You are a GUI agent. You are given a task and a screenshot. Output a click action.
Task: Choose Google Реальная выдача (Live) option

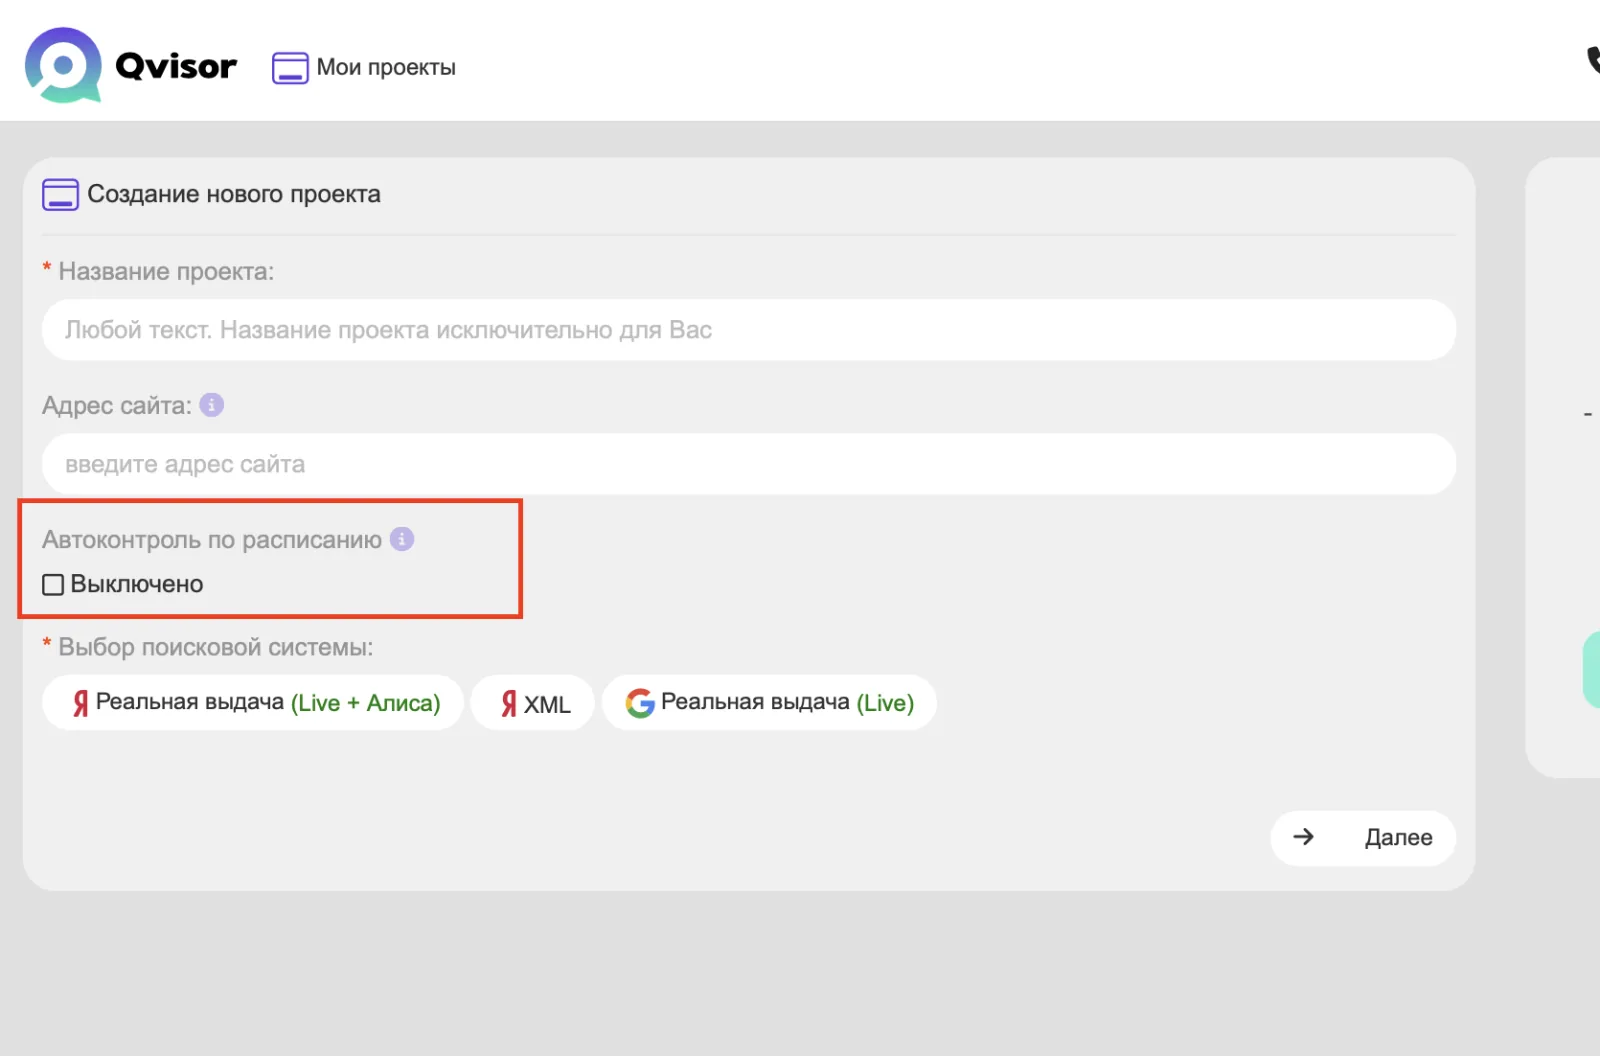769,703
